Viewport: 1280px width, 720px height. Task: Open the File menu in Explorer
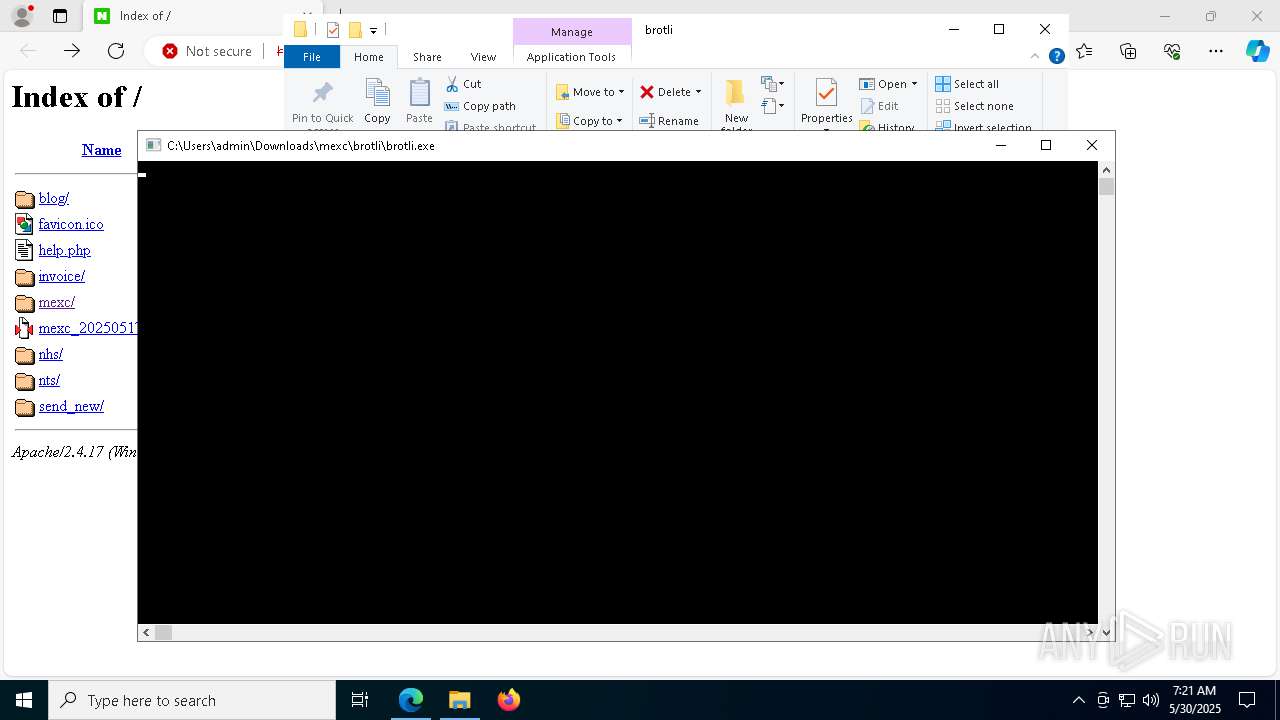point(312,57)
